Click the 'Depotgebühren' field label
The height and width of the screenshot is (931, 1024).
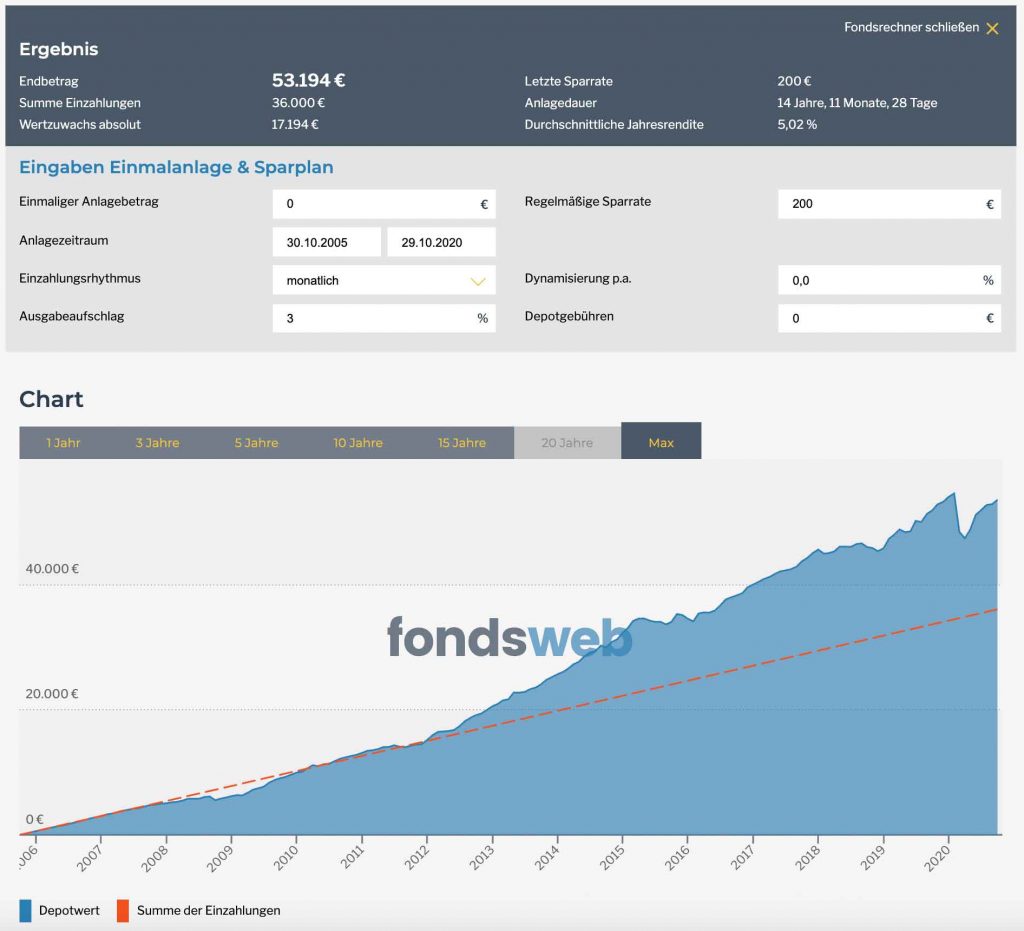(x=569, y=316)
